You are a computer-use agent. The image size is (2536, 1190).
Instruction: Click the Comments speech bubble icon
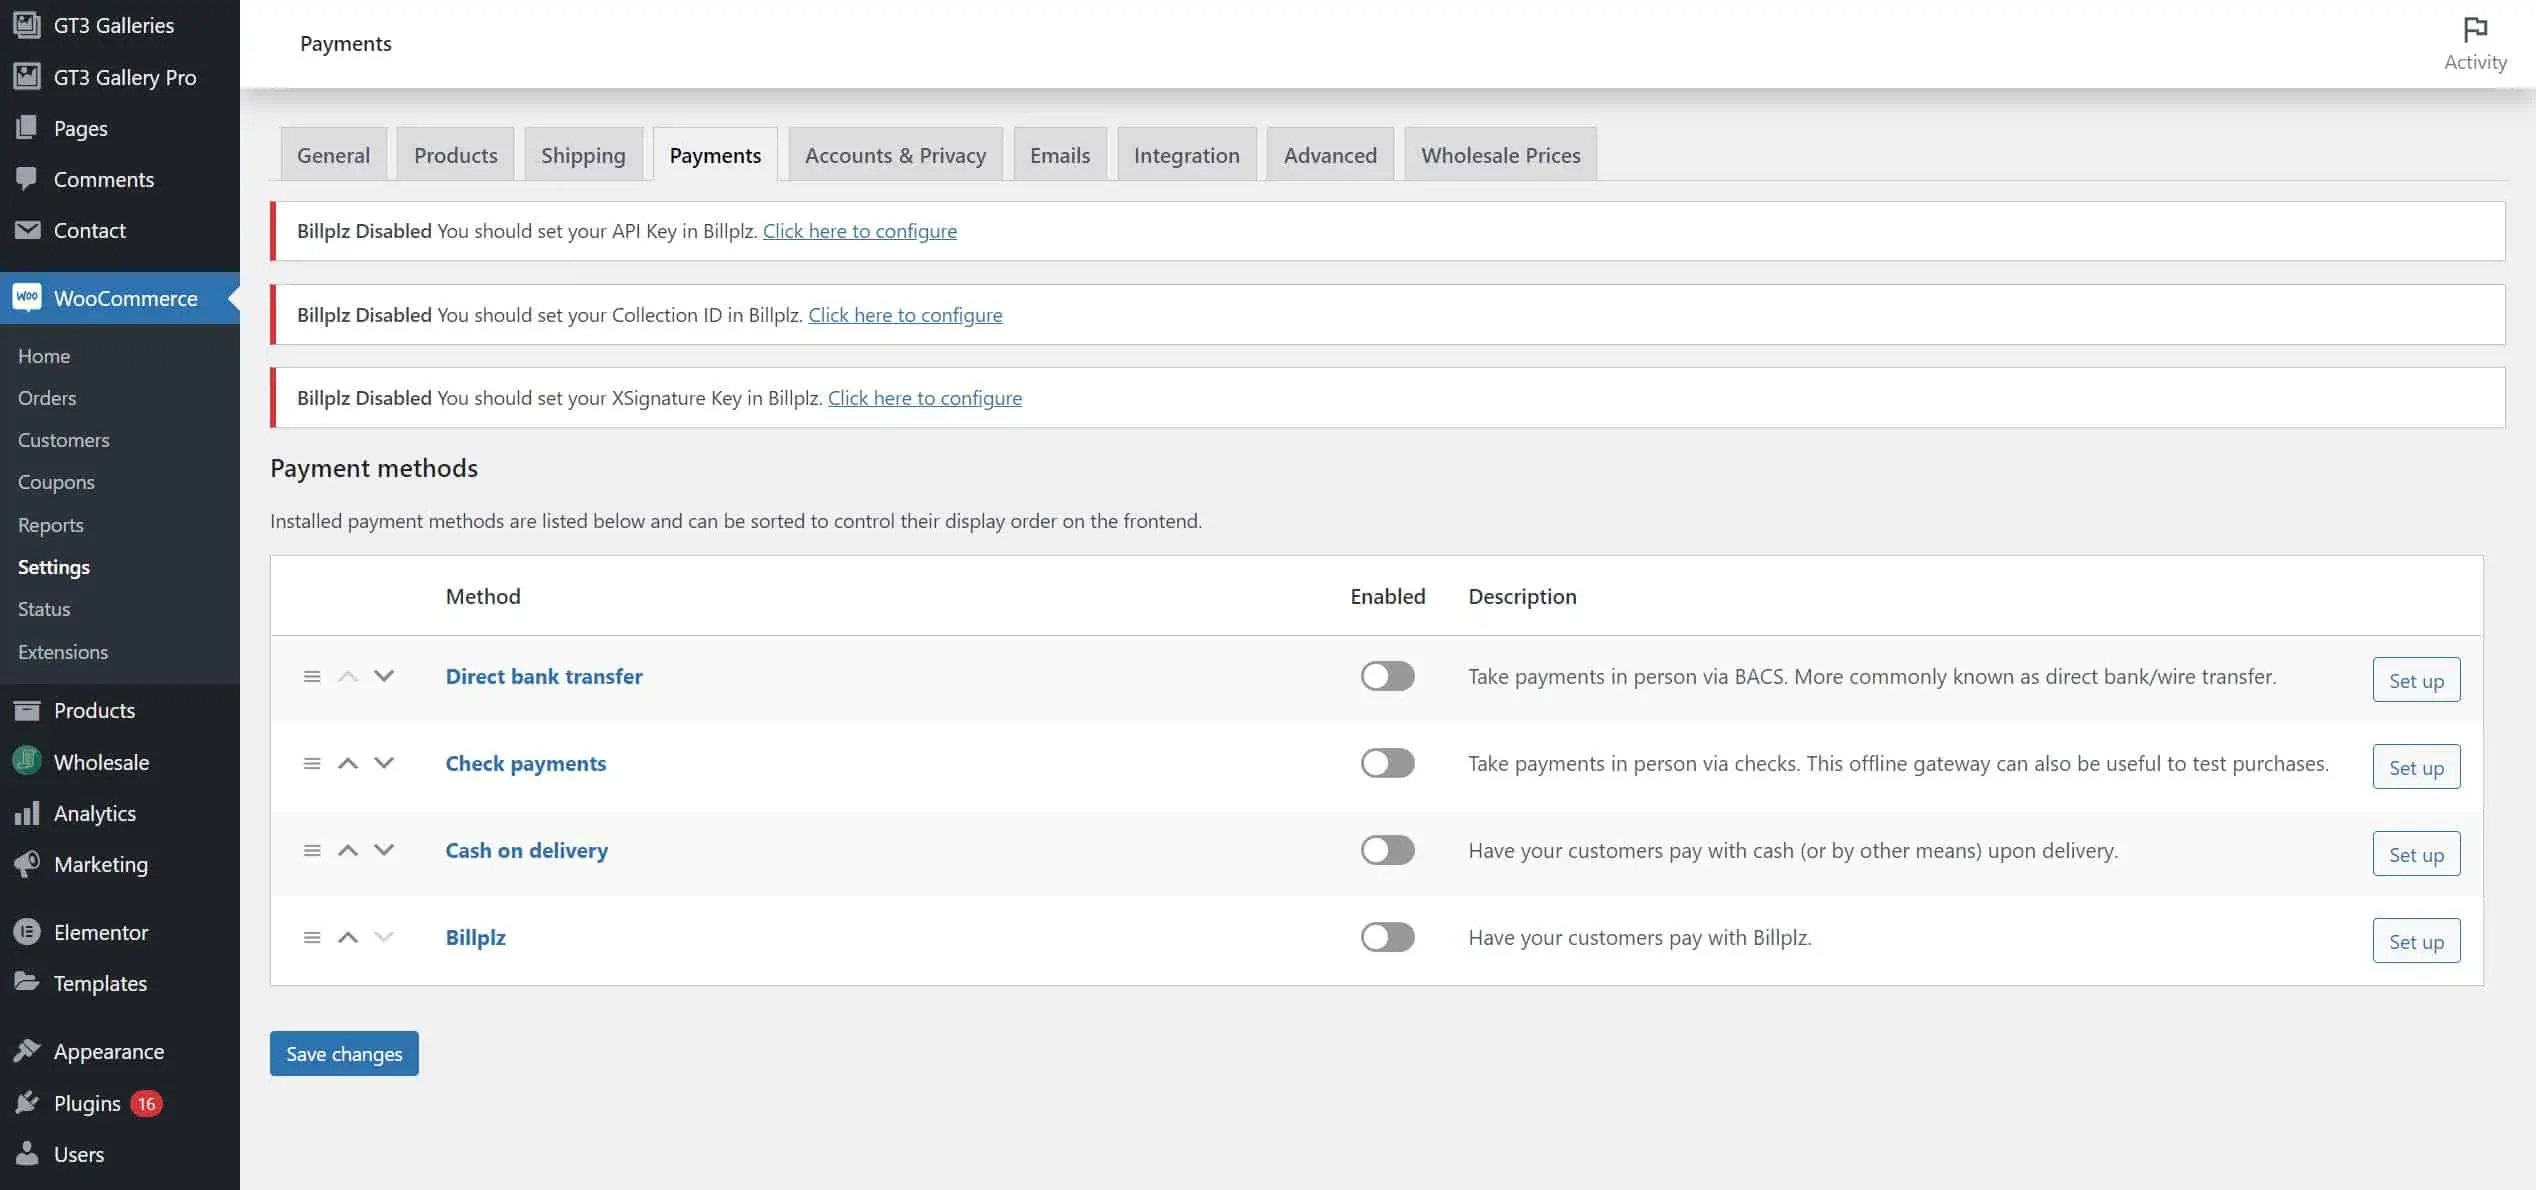pyautogui.click(x=27, y=178)
